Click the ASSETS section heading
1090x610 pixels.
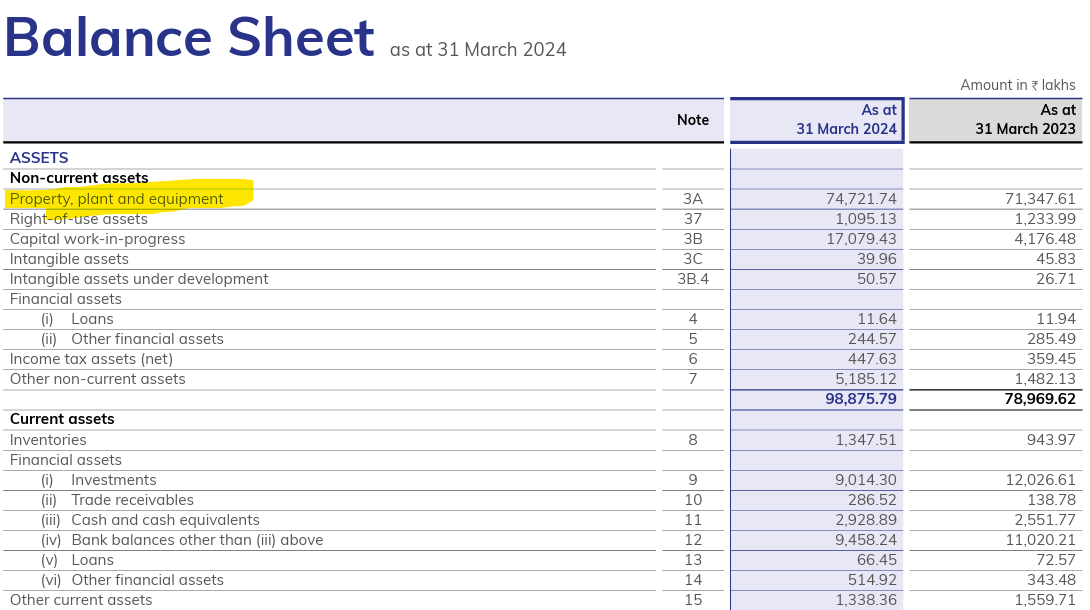39,158
